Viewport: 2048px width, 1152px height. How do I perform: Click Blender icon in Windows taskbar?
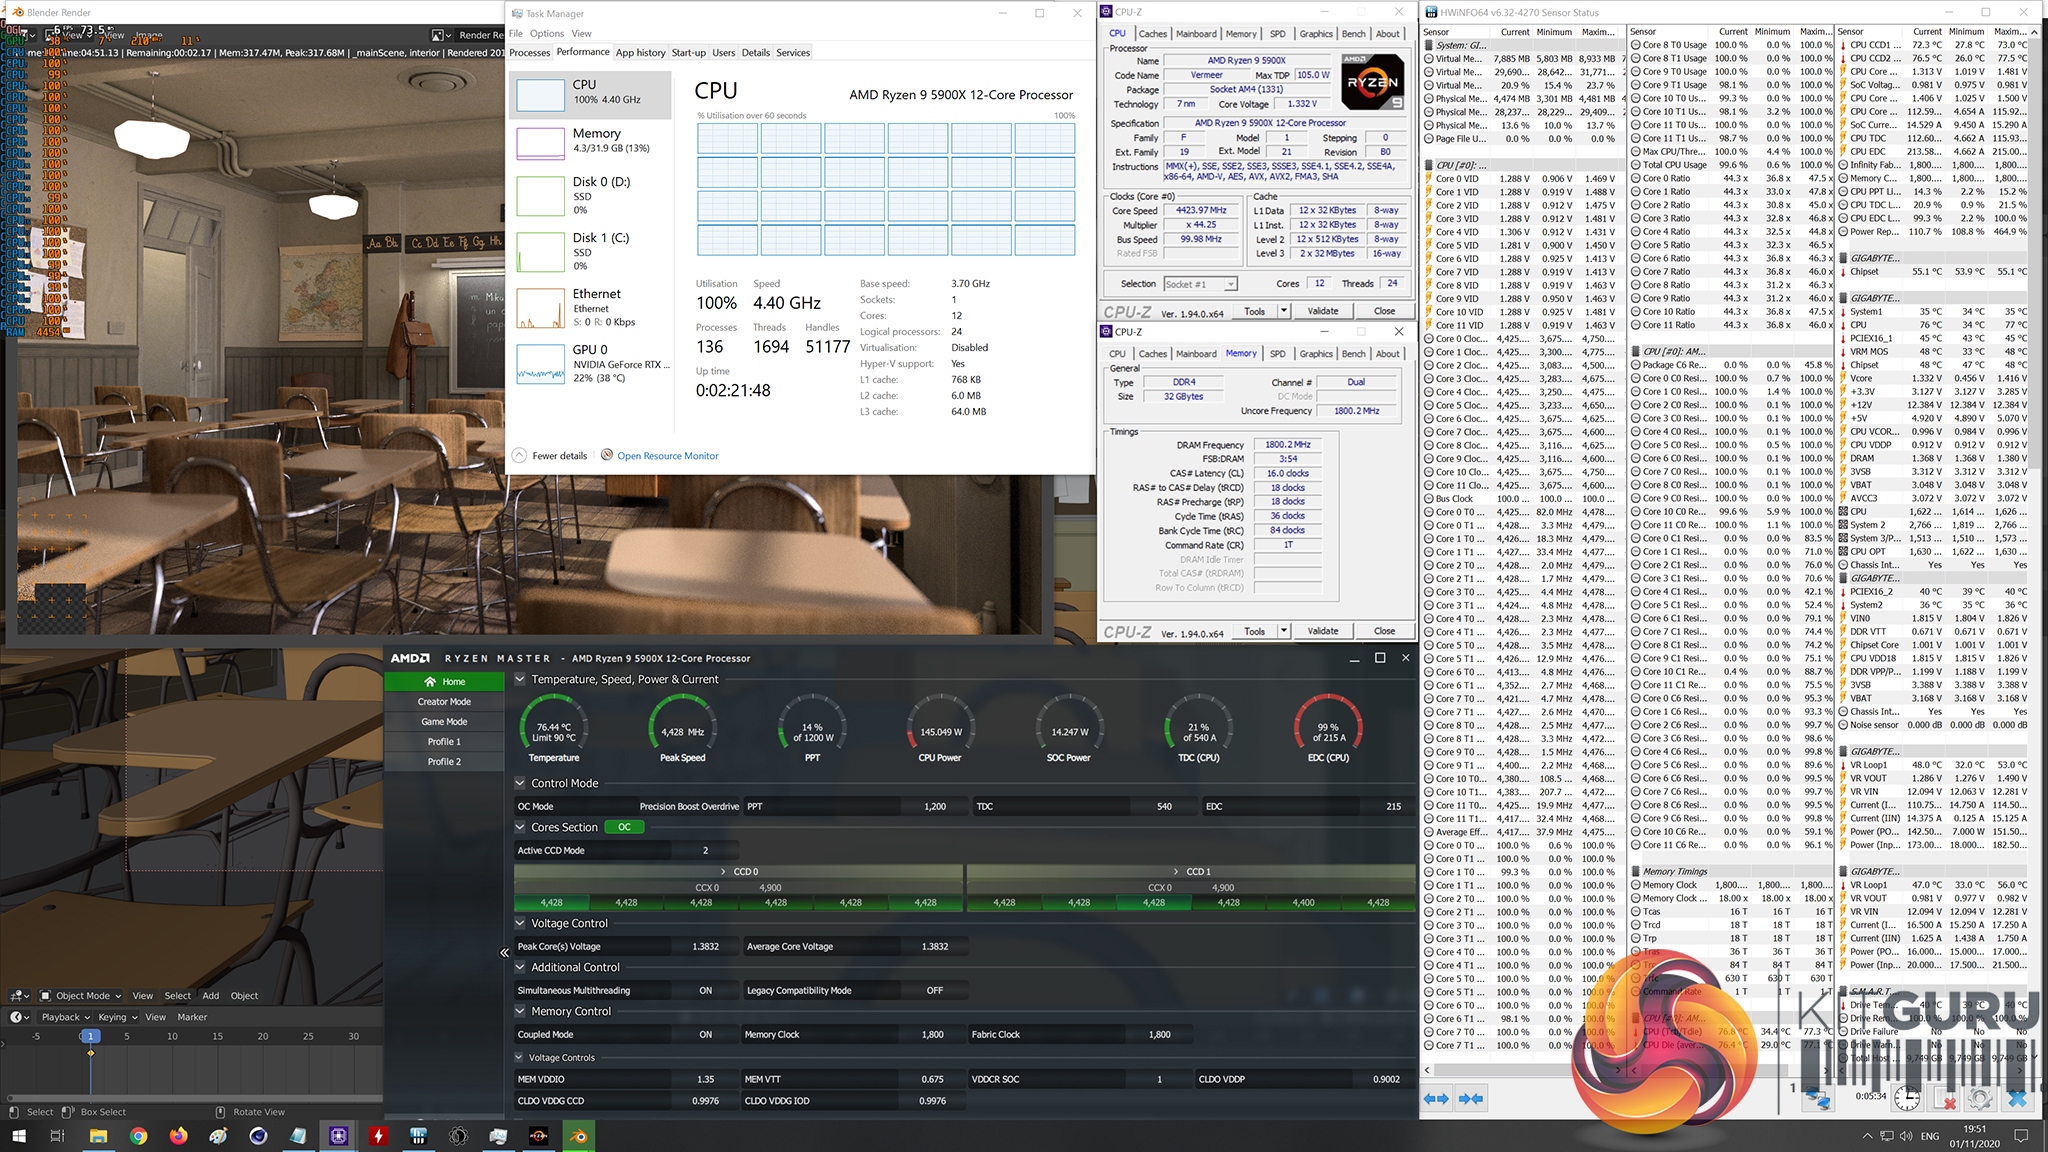click(x=578, y=1136)
